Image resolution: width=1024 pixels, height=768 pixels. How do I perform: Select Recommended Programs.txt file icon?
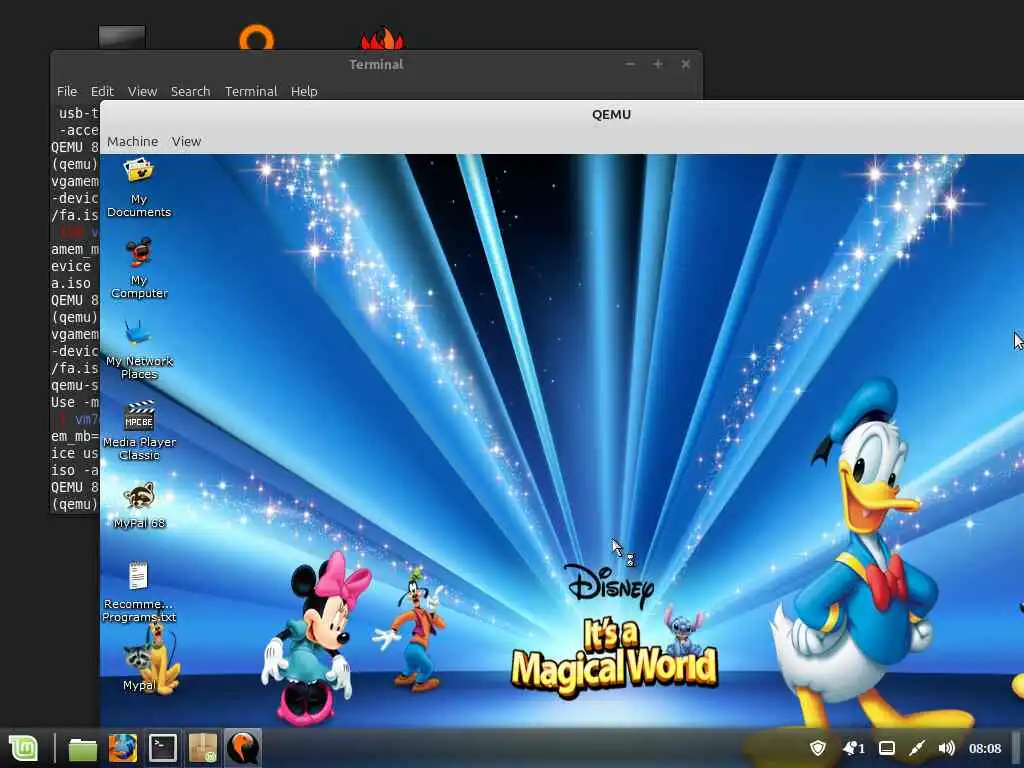point(138,592)
